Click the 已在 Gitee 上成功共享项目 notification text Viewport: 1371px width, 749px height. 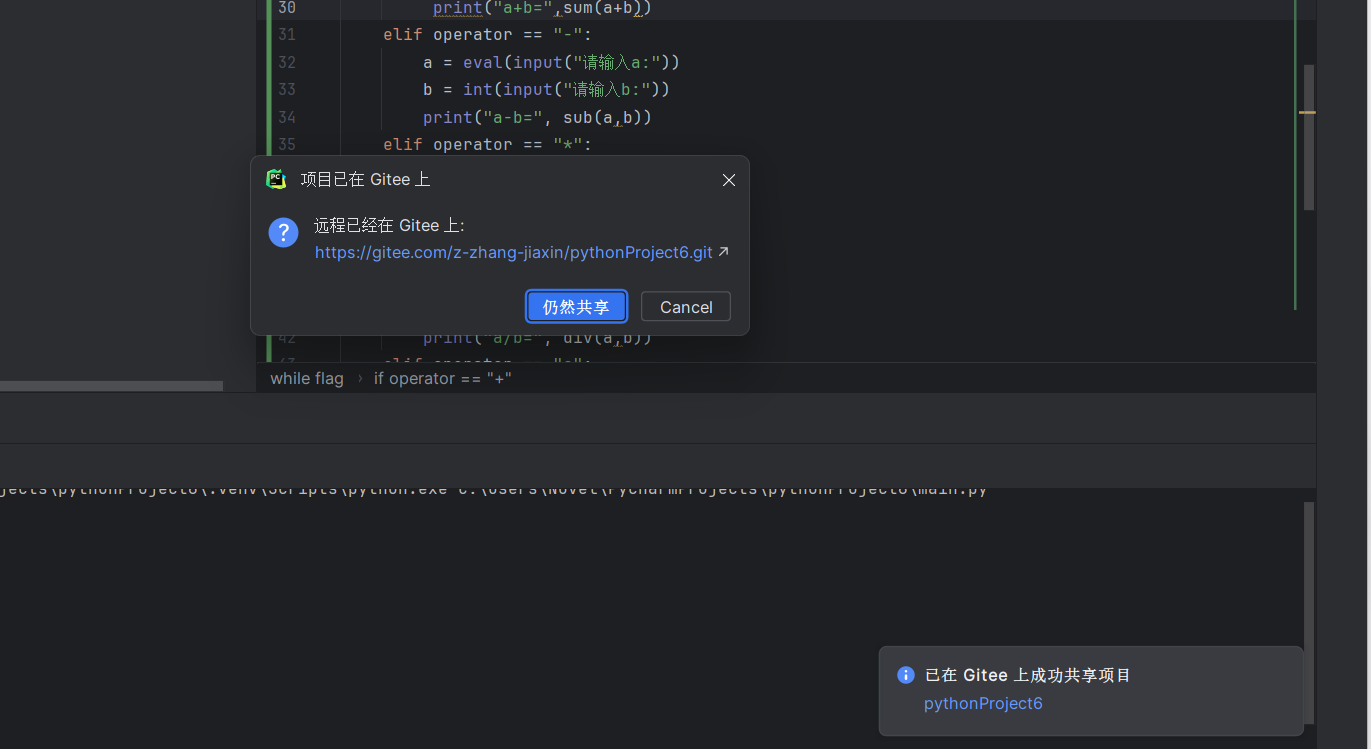[1028, 675]
